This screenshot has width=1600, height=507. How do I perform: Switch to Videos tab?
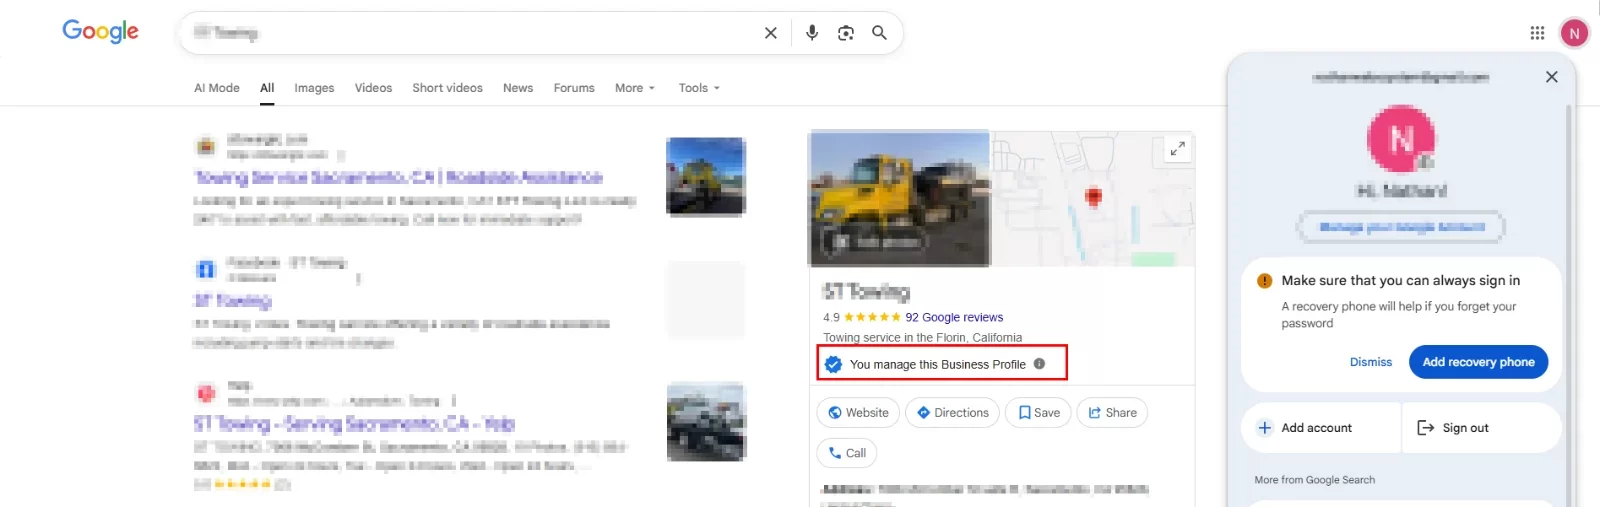click(373, 88)
